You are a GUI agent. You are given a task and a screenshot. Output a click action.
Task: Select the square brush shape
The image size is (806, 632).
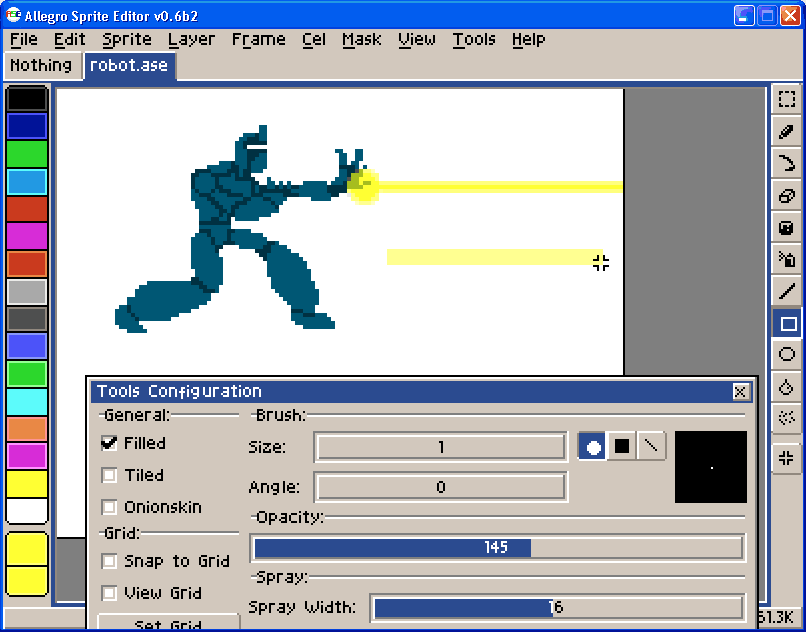tap(621, 446)
